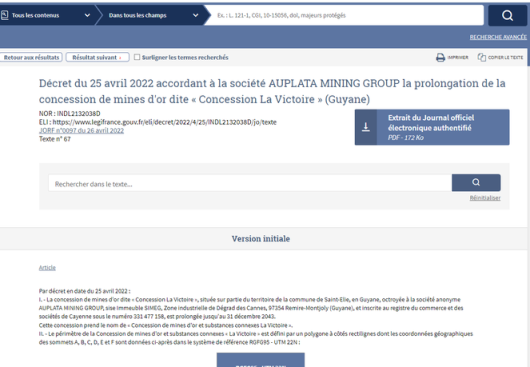
Task: Click the decree title heading
Action: click(x=272, y=91)
